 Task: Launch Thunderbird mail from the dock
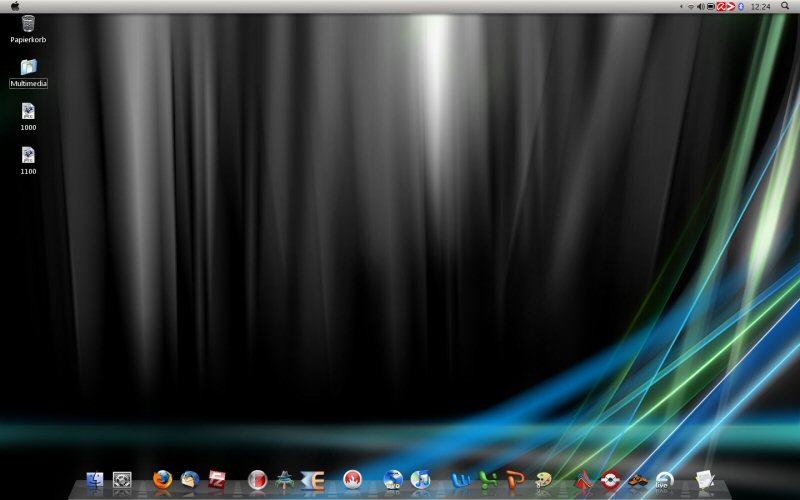pyautogui.click(x=190, y=480)
